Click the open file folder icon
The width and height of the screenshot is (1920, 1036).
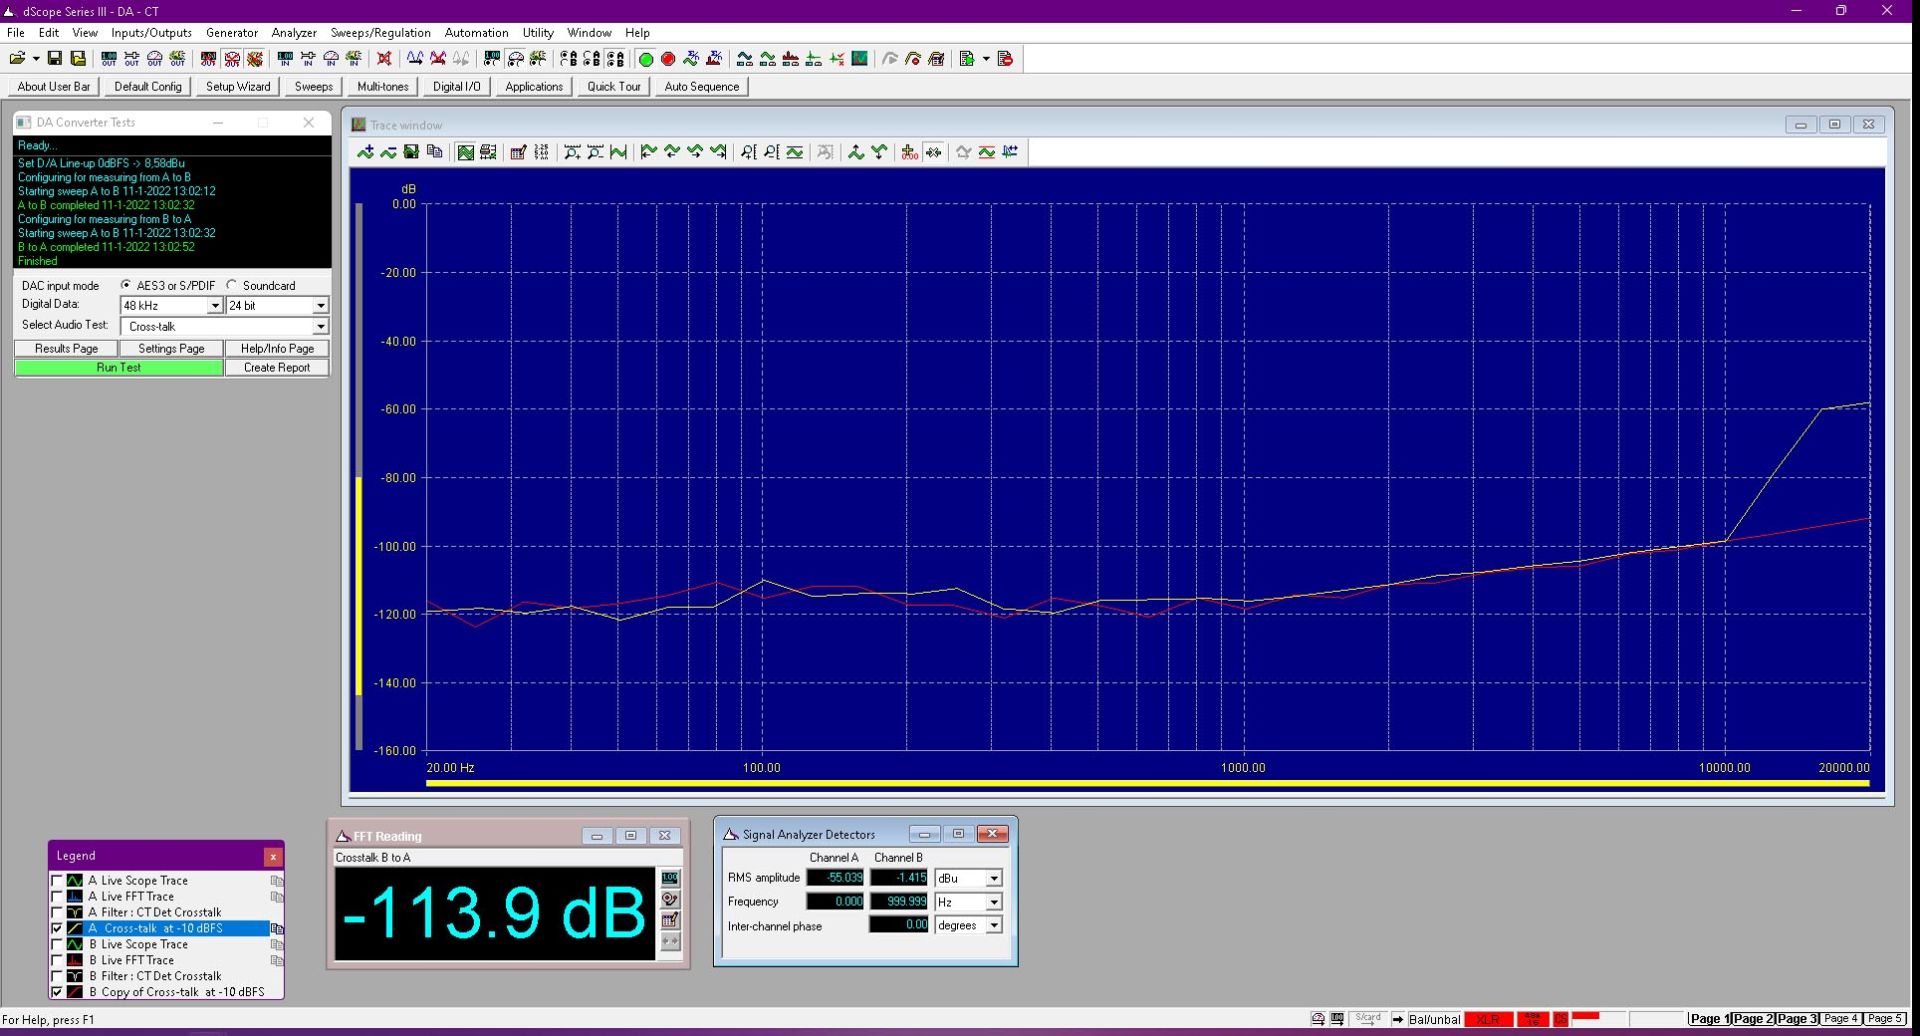[x=17, y=59]
